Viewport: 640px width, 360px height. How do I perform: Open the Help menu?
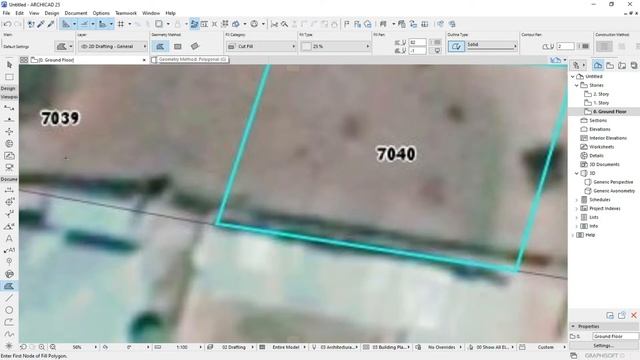pos(170,13)
